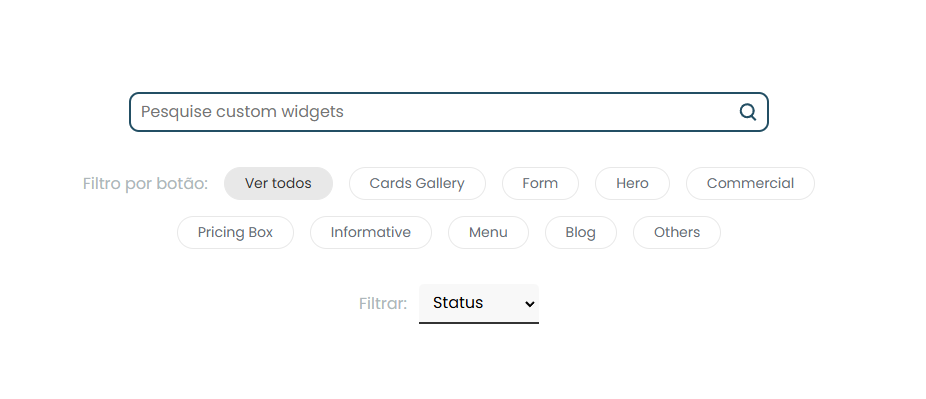The width and height of the screenshot is (926, 399).
Task: Click the magnifying glass search icon
Action: 748,112
